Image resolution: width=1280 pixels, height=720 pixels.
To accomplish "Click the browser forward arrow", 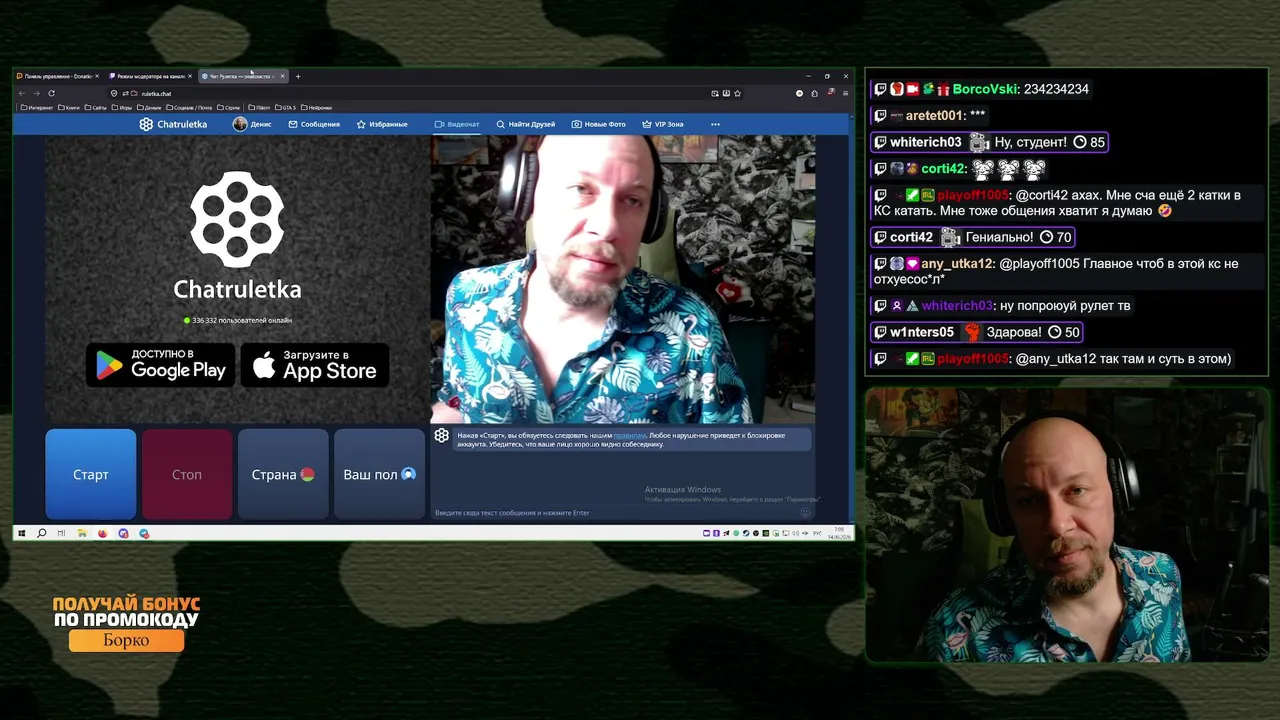I will click(37, 93).
